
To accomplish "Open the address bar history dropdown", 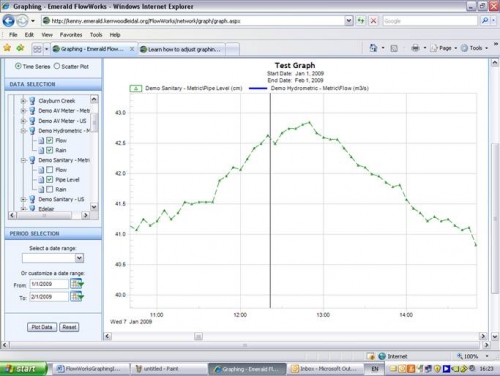I will [x=348, y=21].
